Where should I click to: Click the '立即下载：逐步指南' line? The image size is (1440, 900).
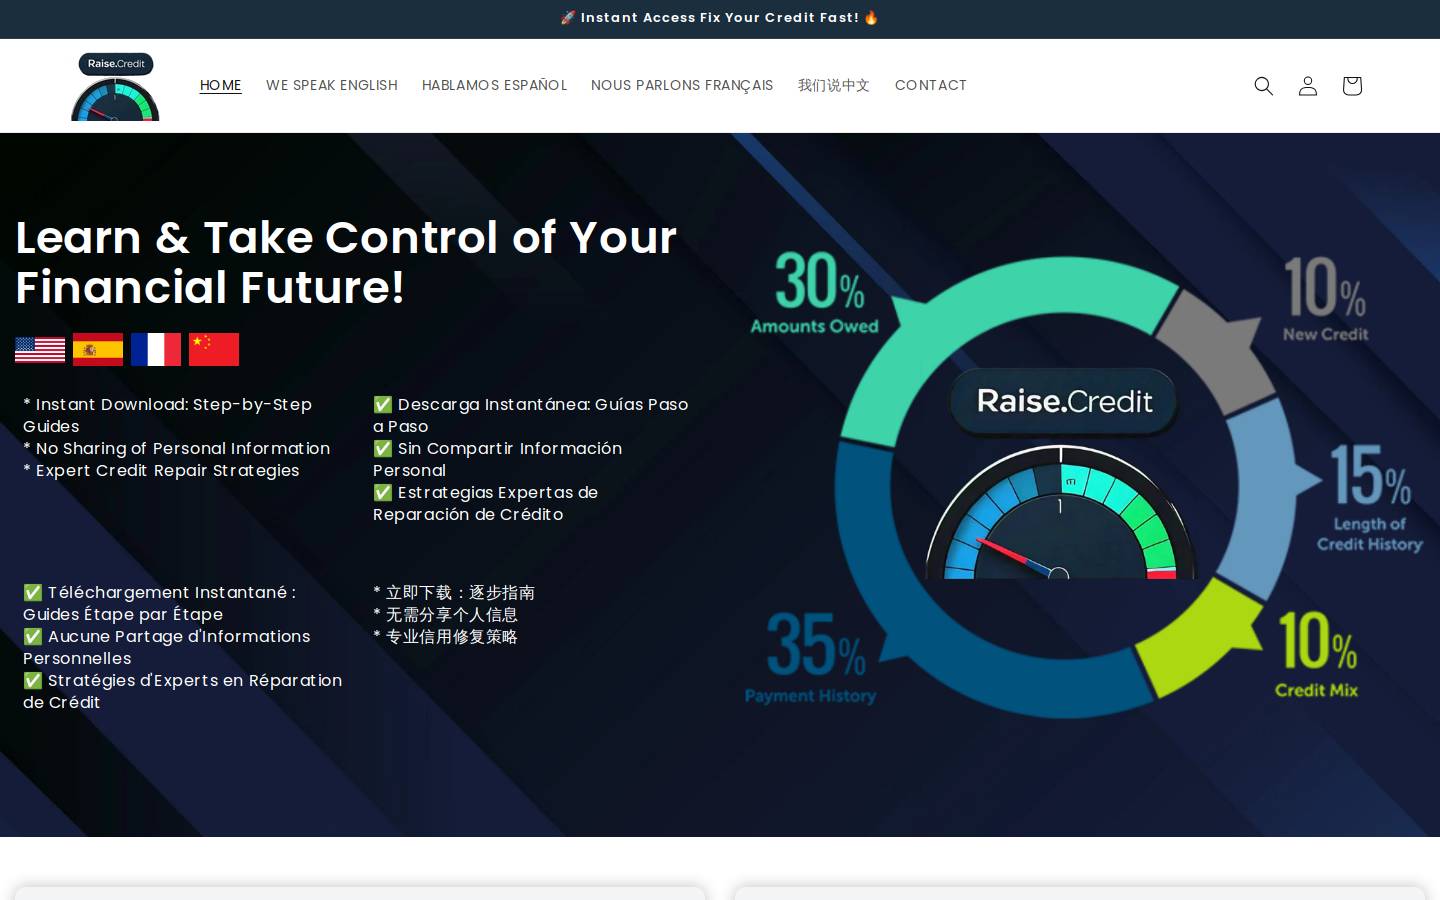coord(454,593)
